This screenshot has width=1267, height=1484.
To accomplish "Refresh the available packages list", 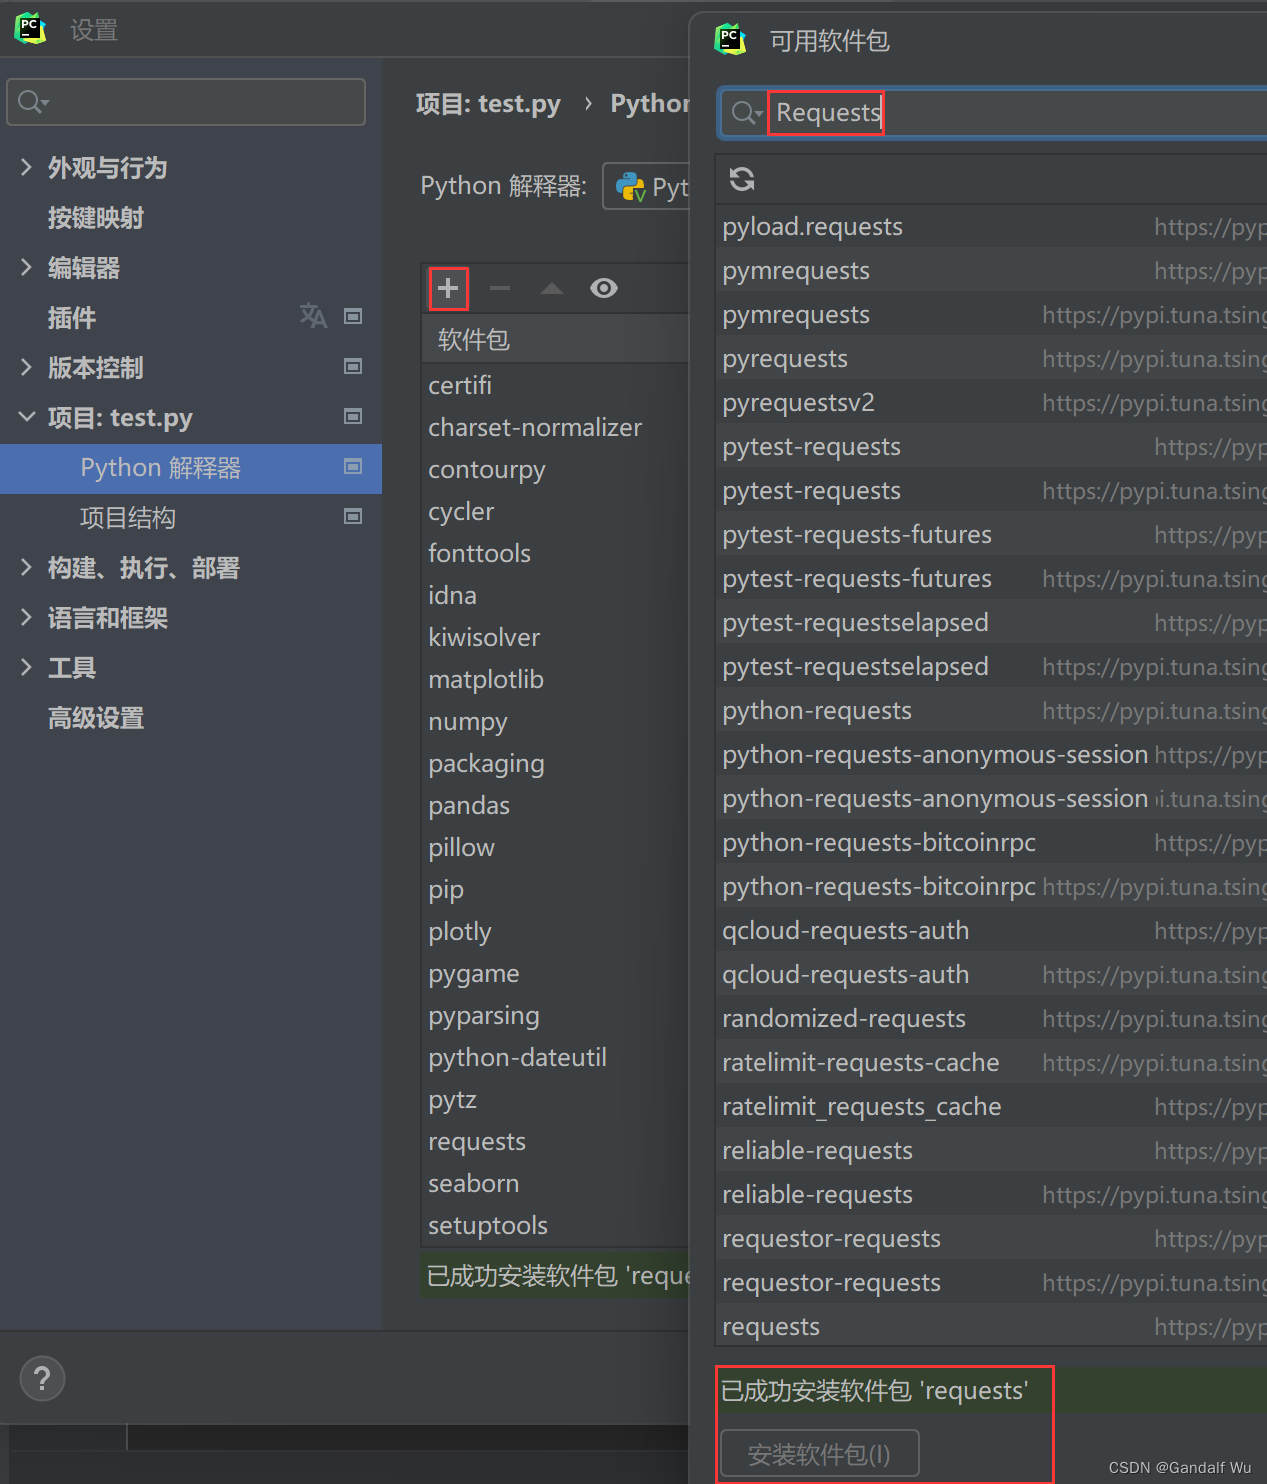I will pos(741,179).
